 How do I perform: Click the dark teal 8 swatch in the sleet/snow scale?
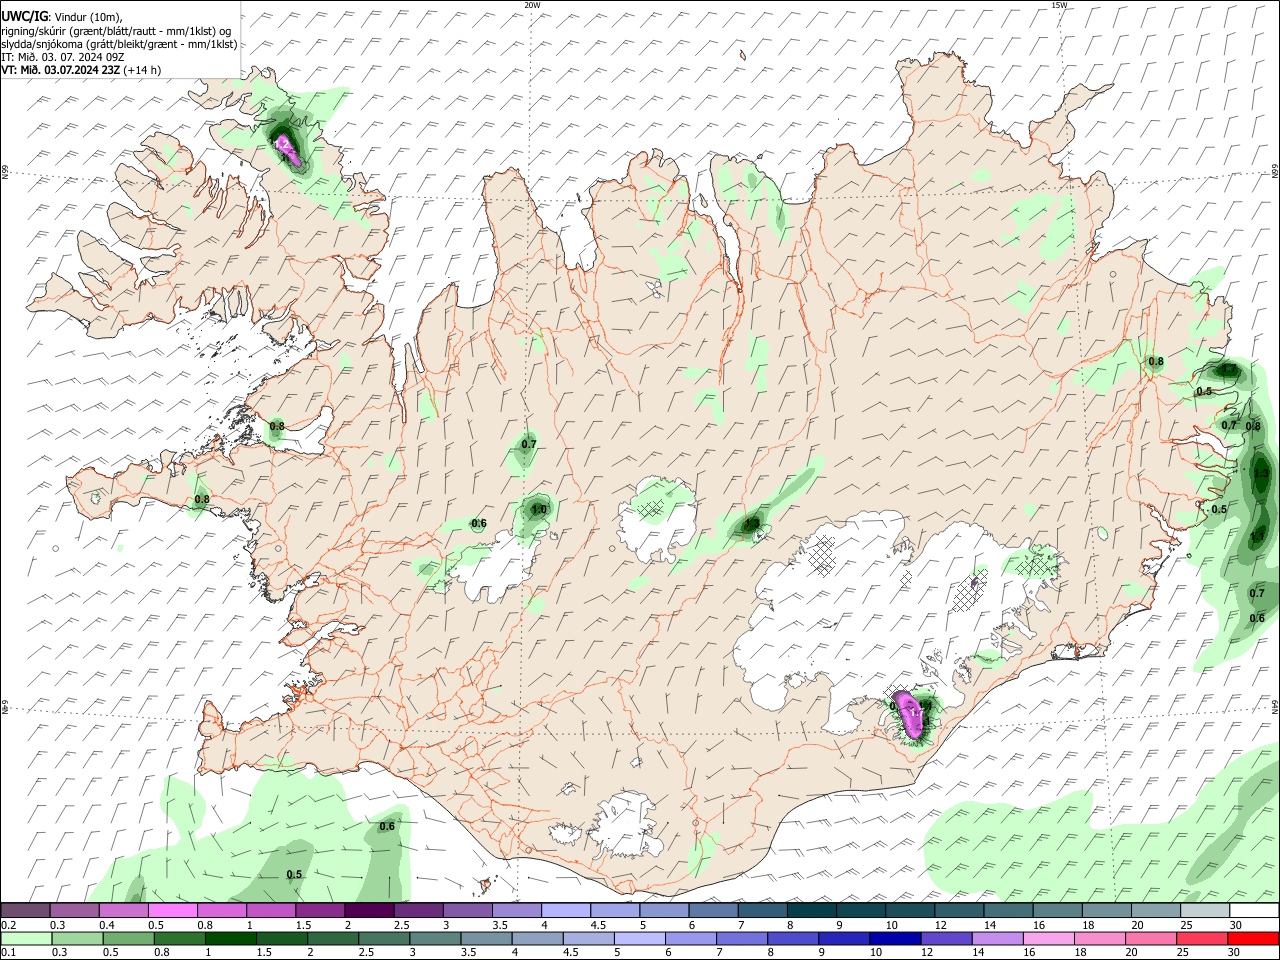pyautogui.click(x=811, y=910)
